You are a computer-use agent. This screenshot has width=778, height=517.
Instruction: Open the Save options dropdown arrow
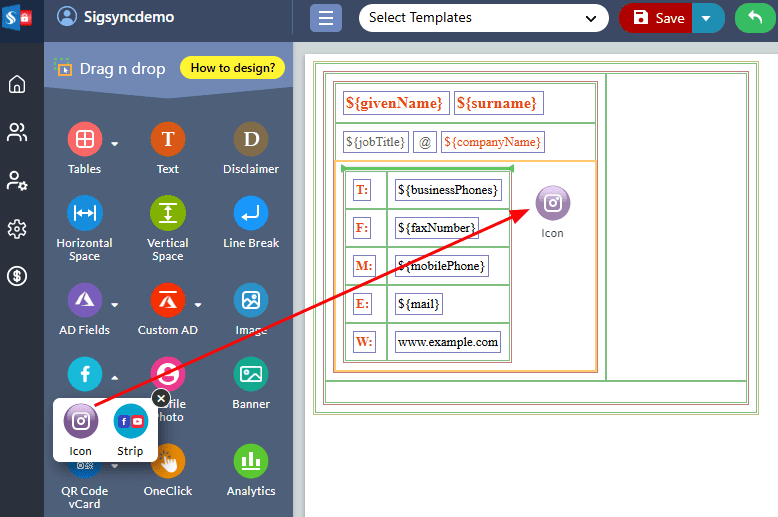pyautogui.click(x=708, y=18)
